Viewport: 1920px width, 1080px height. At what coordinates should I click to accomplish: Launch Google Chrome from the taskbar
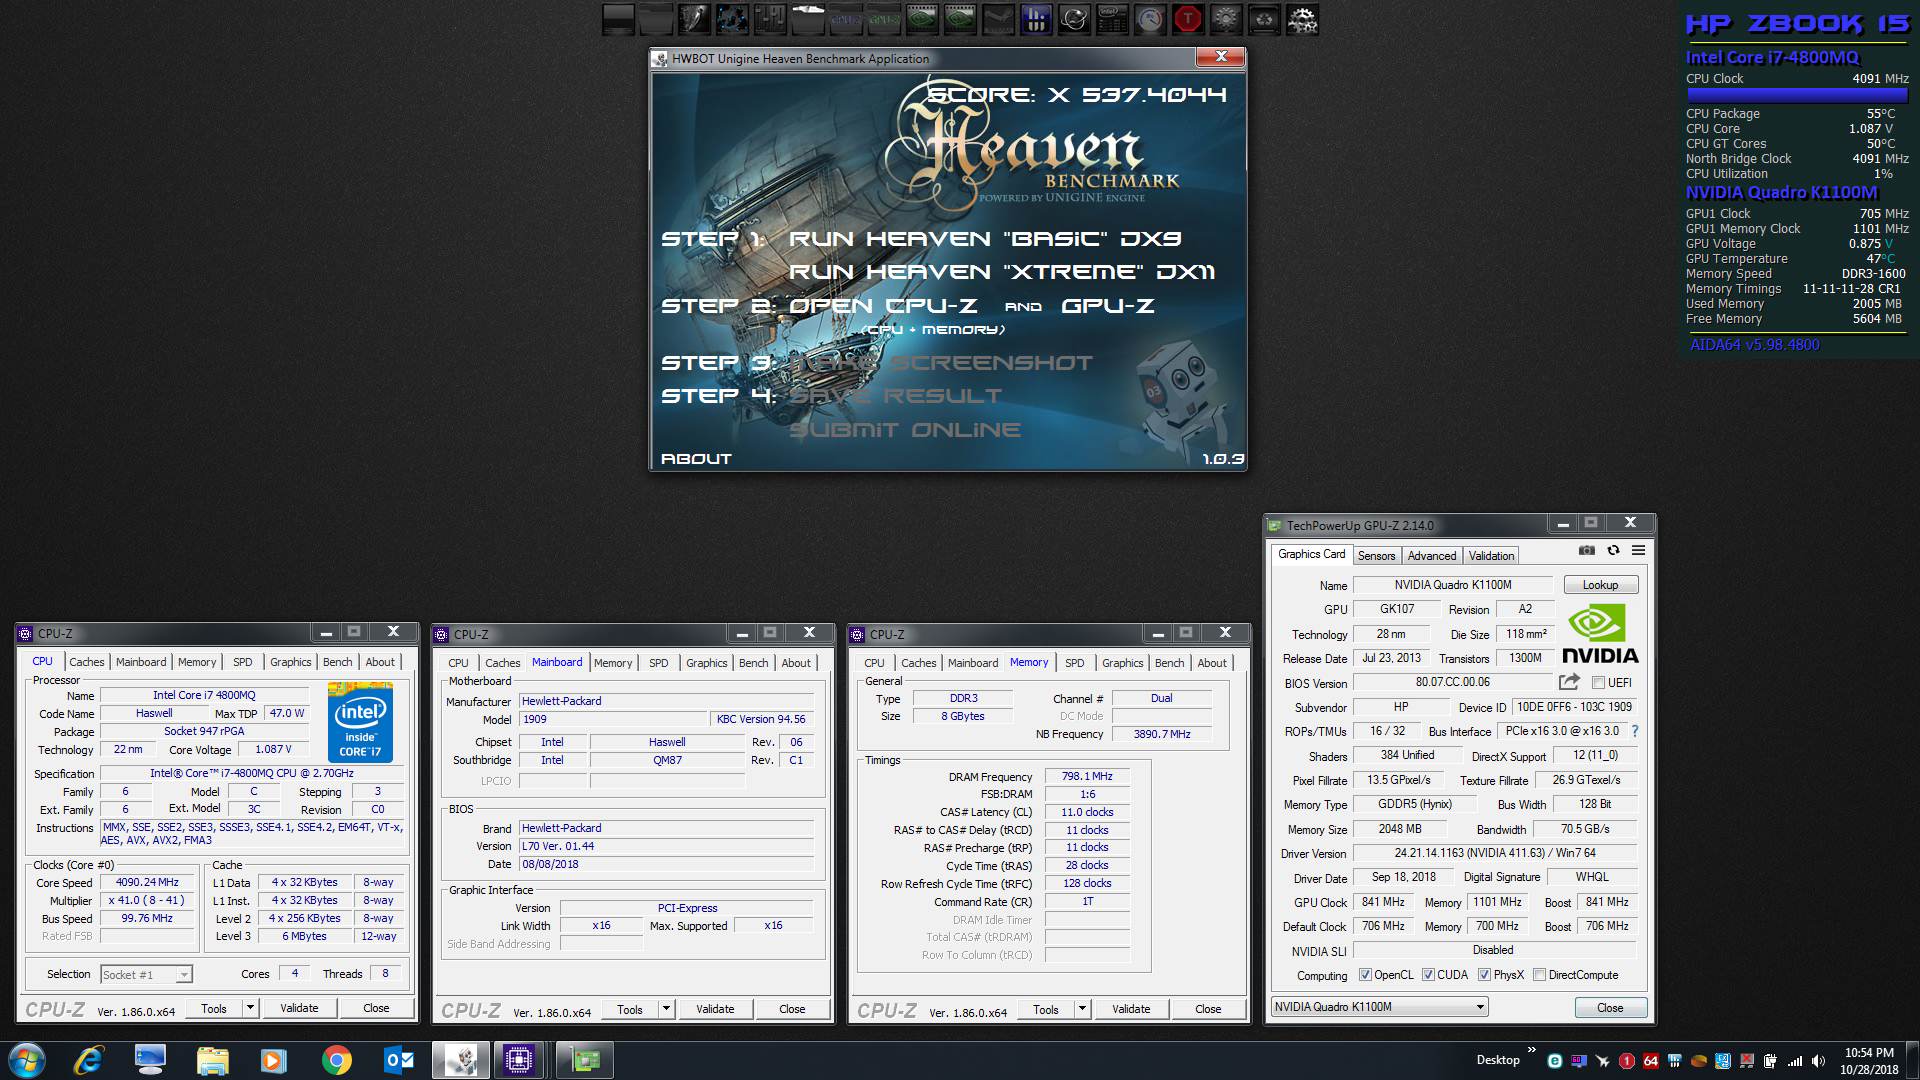click(337, 1060)
